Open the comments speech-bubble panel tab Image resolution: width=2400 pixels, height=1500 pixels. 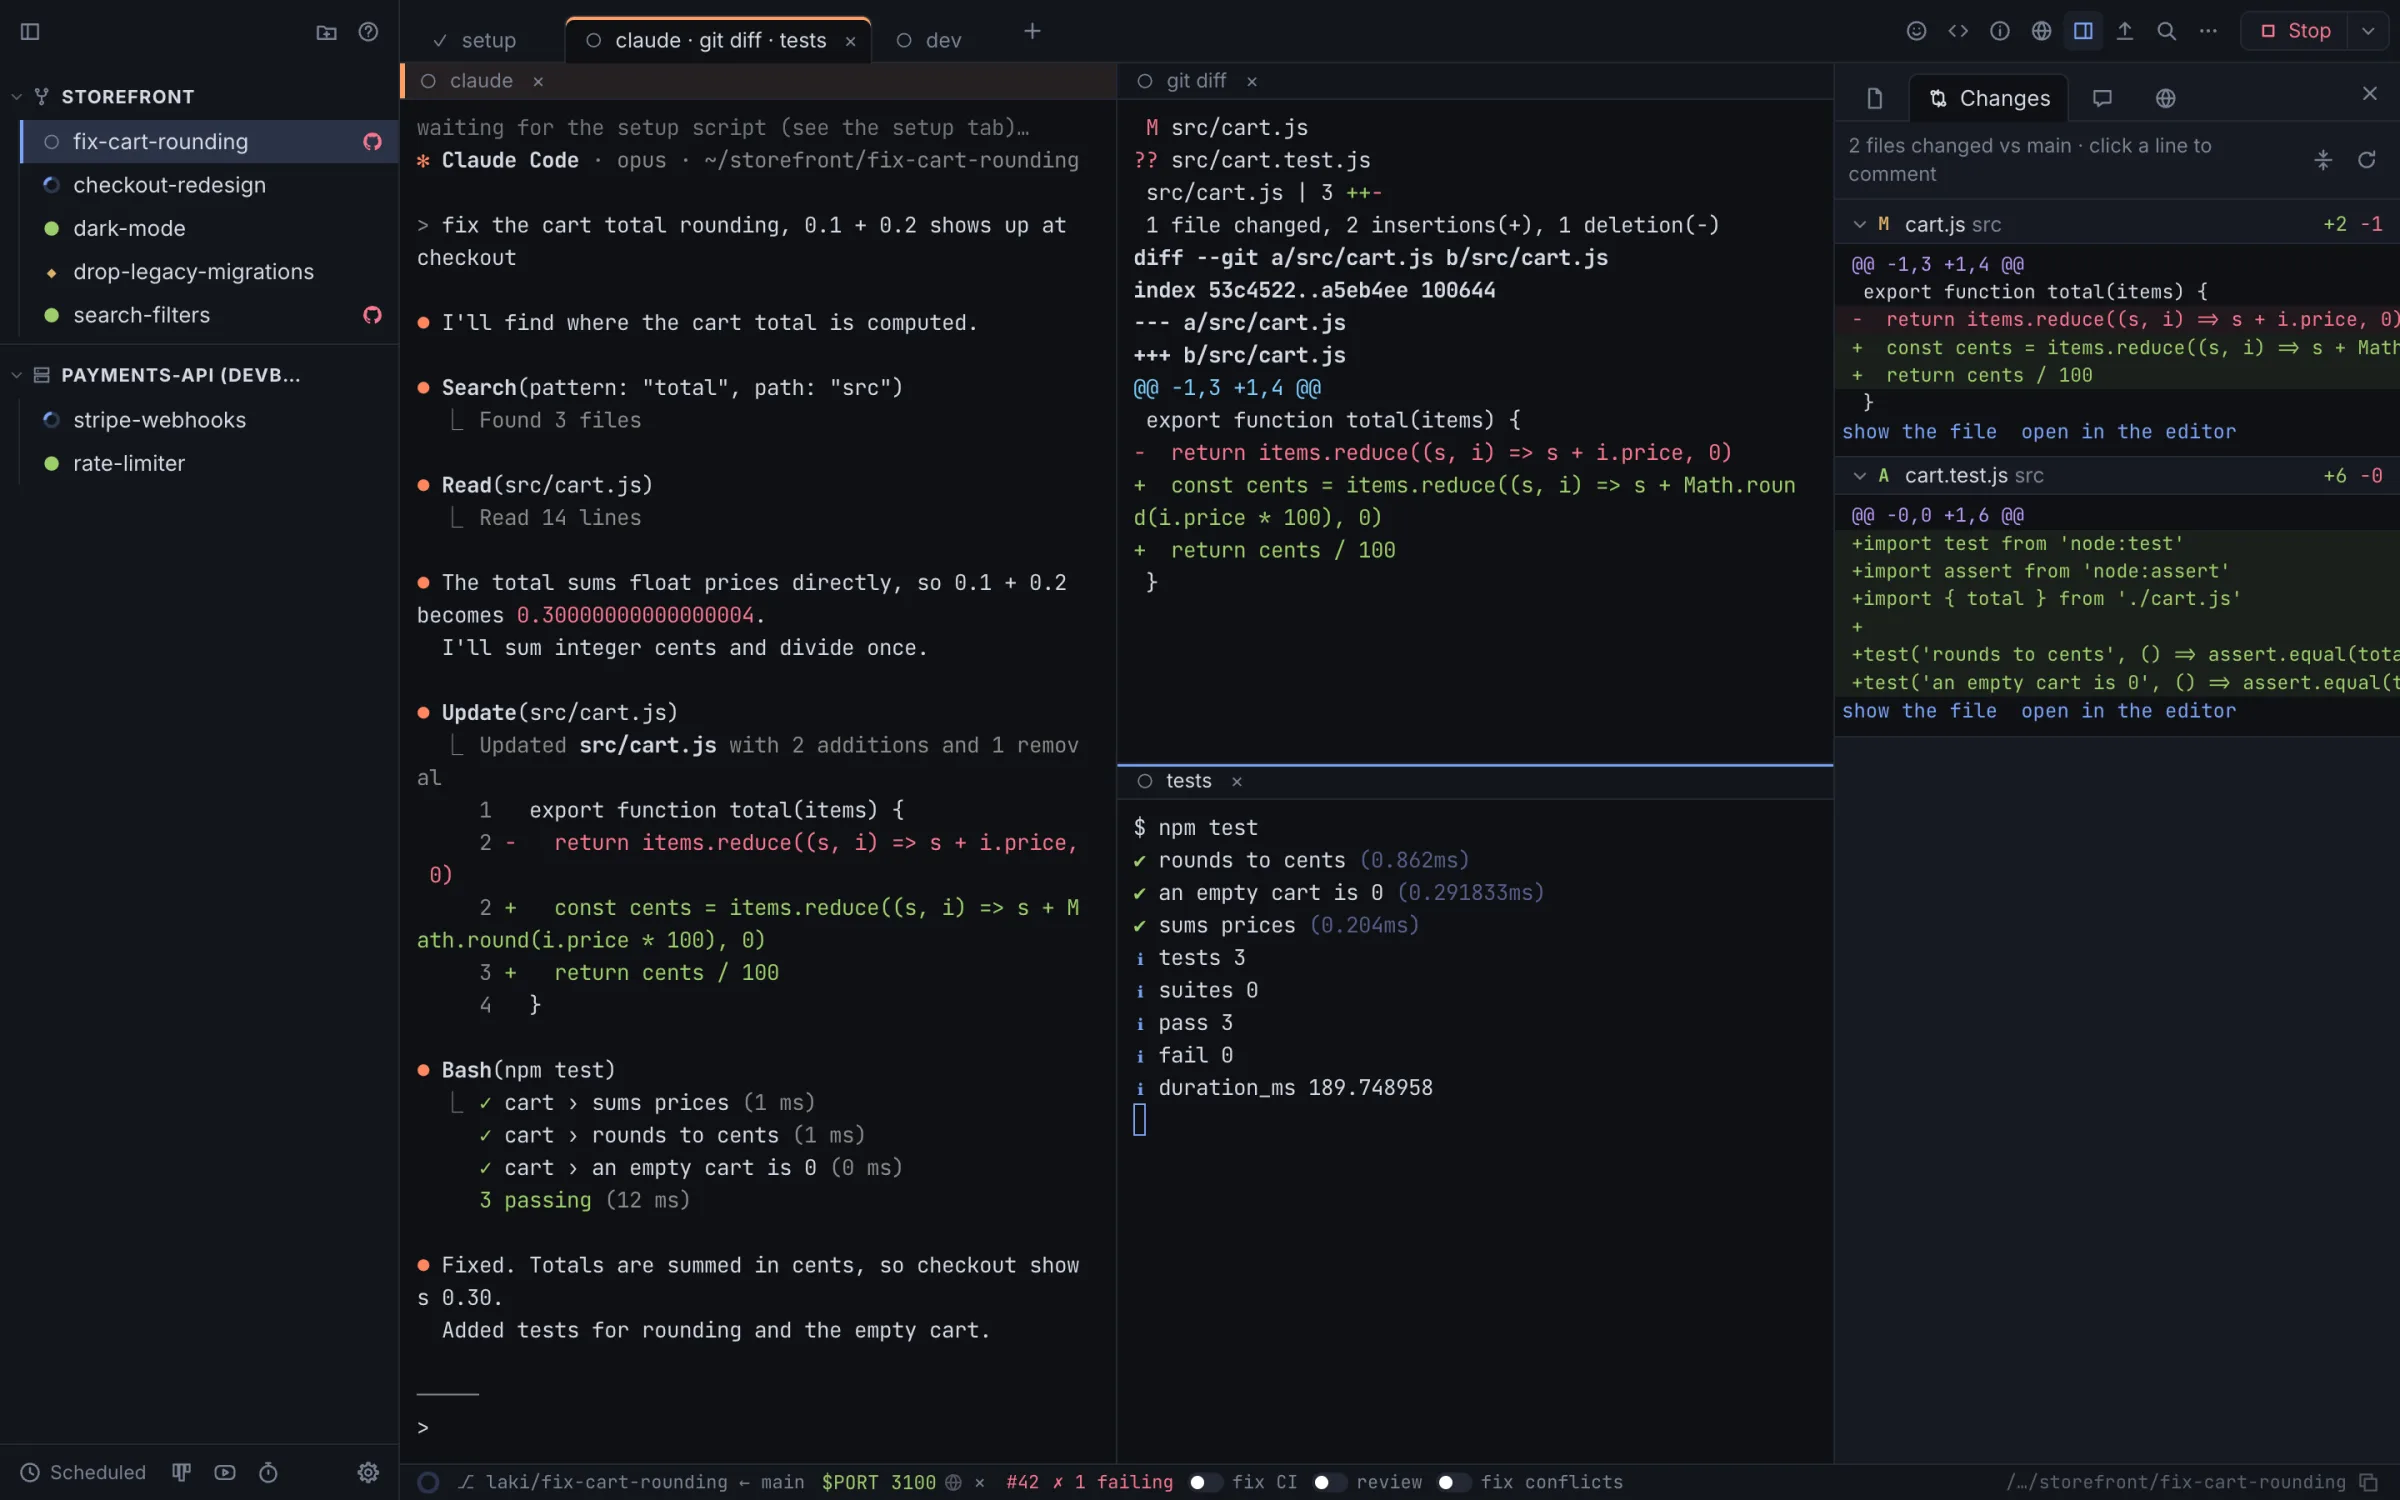(x=2102, y=98)
